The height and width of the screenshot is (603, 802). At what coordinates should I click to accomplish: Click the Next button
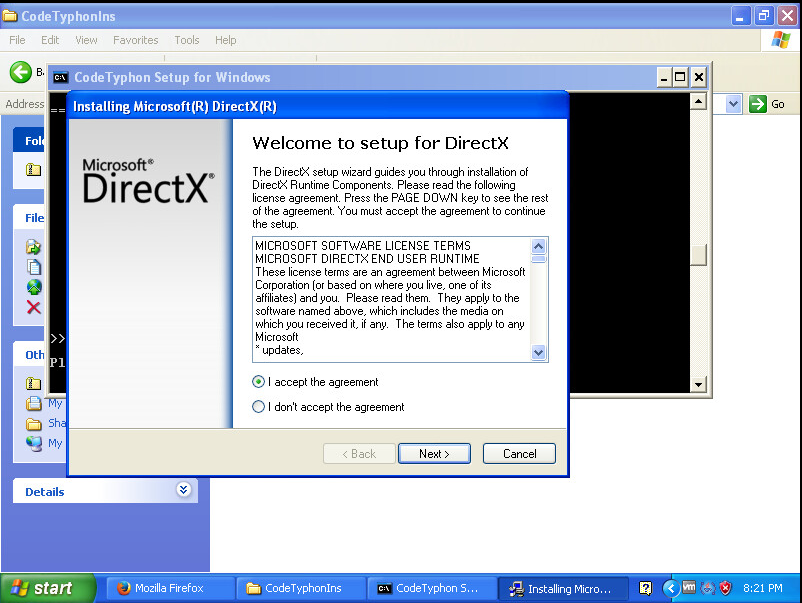point(434,454)
